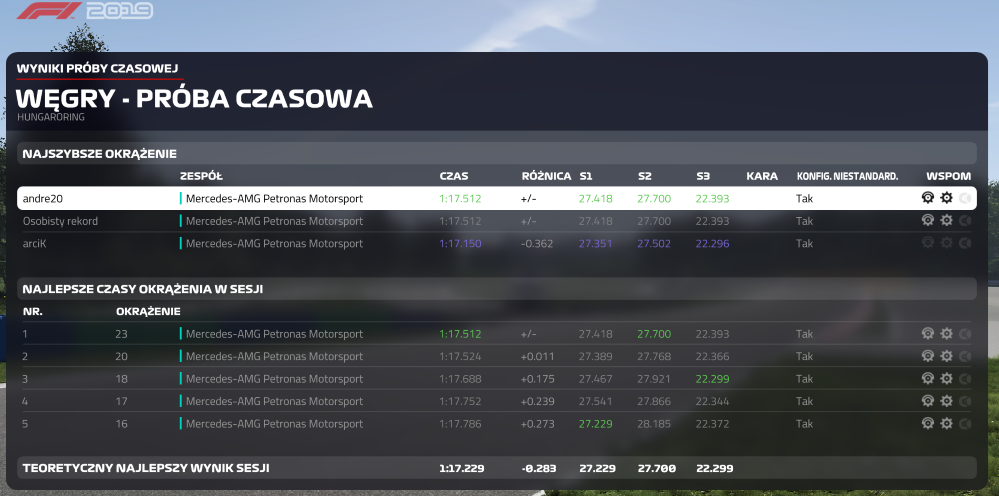Click the +0.175 difference value

(537, 379)
